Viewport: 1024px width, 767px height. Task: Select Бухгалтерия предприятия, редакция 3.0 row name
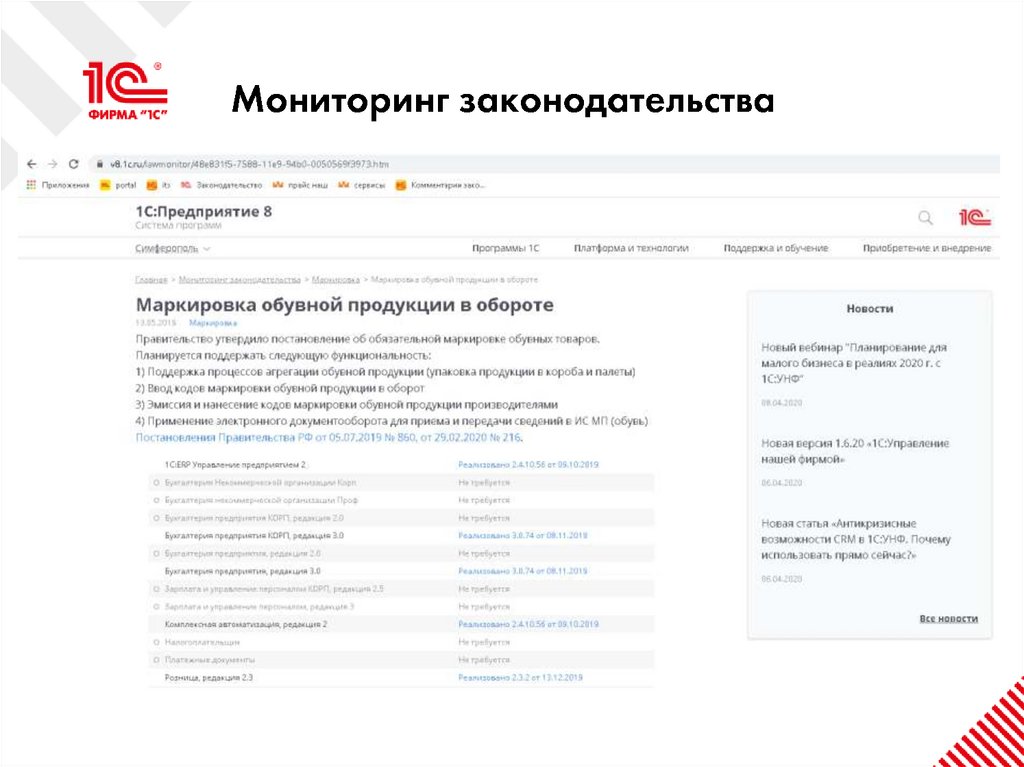click(242, 570)
